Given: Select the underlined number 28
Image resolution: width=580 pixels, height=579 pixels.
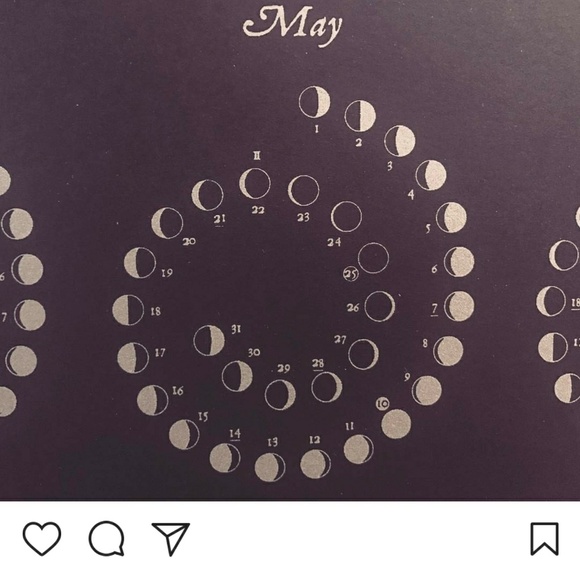Looking at the screenshot, I should (x=318, y=364).
